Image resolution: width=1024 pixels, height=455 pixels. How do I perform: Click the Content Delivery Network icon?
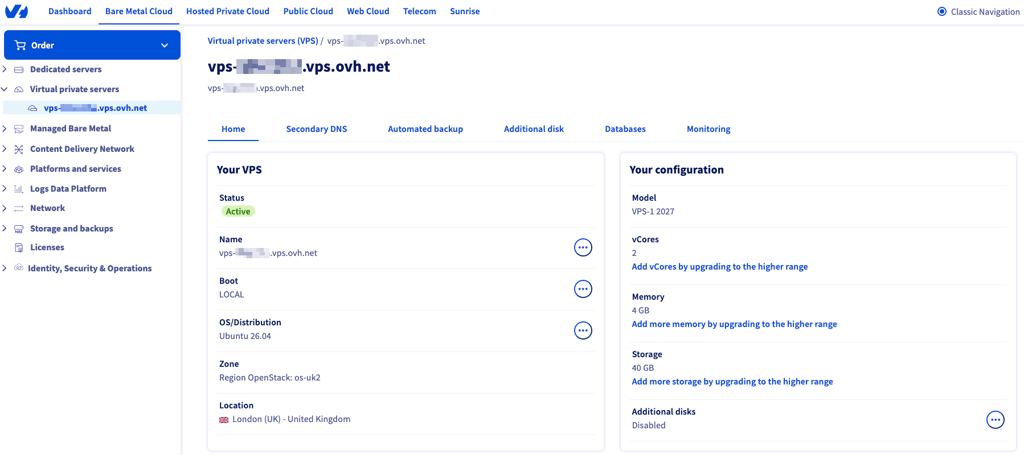pyautogui.click(x=18, y=149)
